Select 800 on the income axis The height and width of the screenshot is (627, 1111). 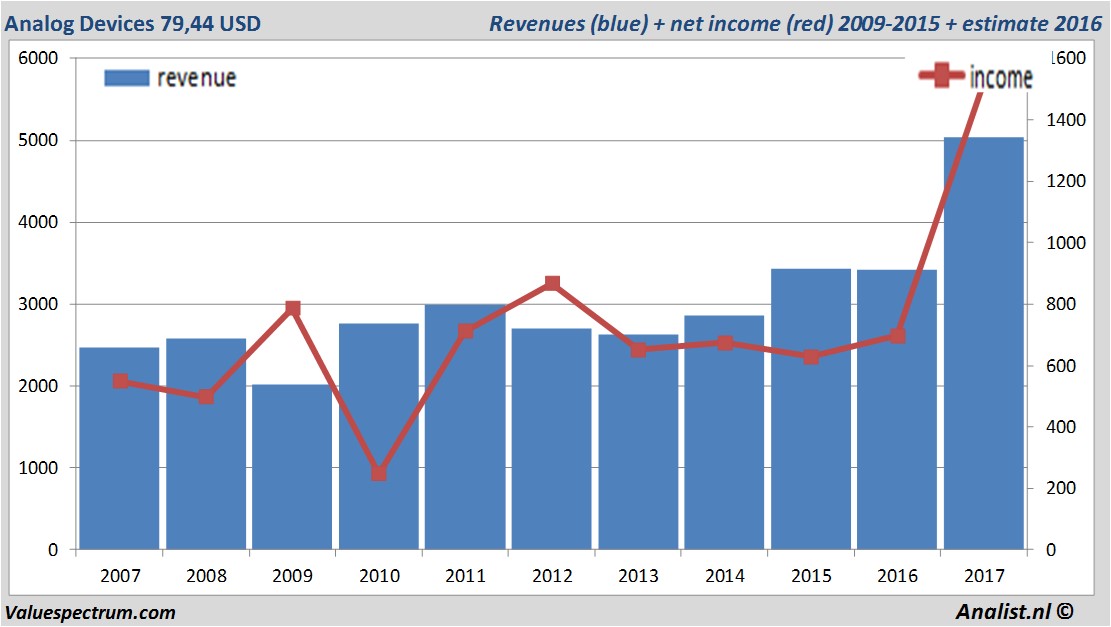(1061, 304)
